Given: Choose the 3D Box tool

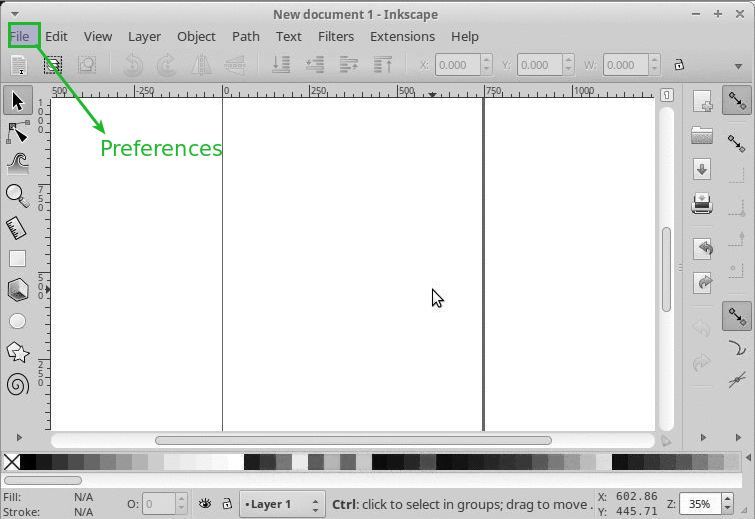Looking at the screenshot, I should click(x=18, y=290).
